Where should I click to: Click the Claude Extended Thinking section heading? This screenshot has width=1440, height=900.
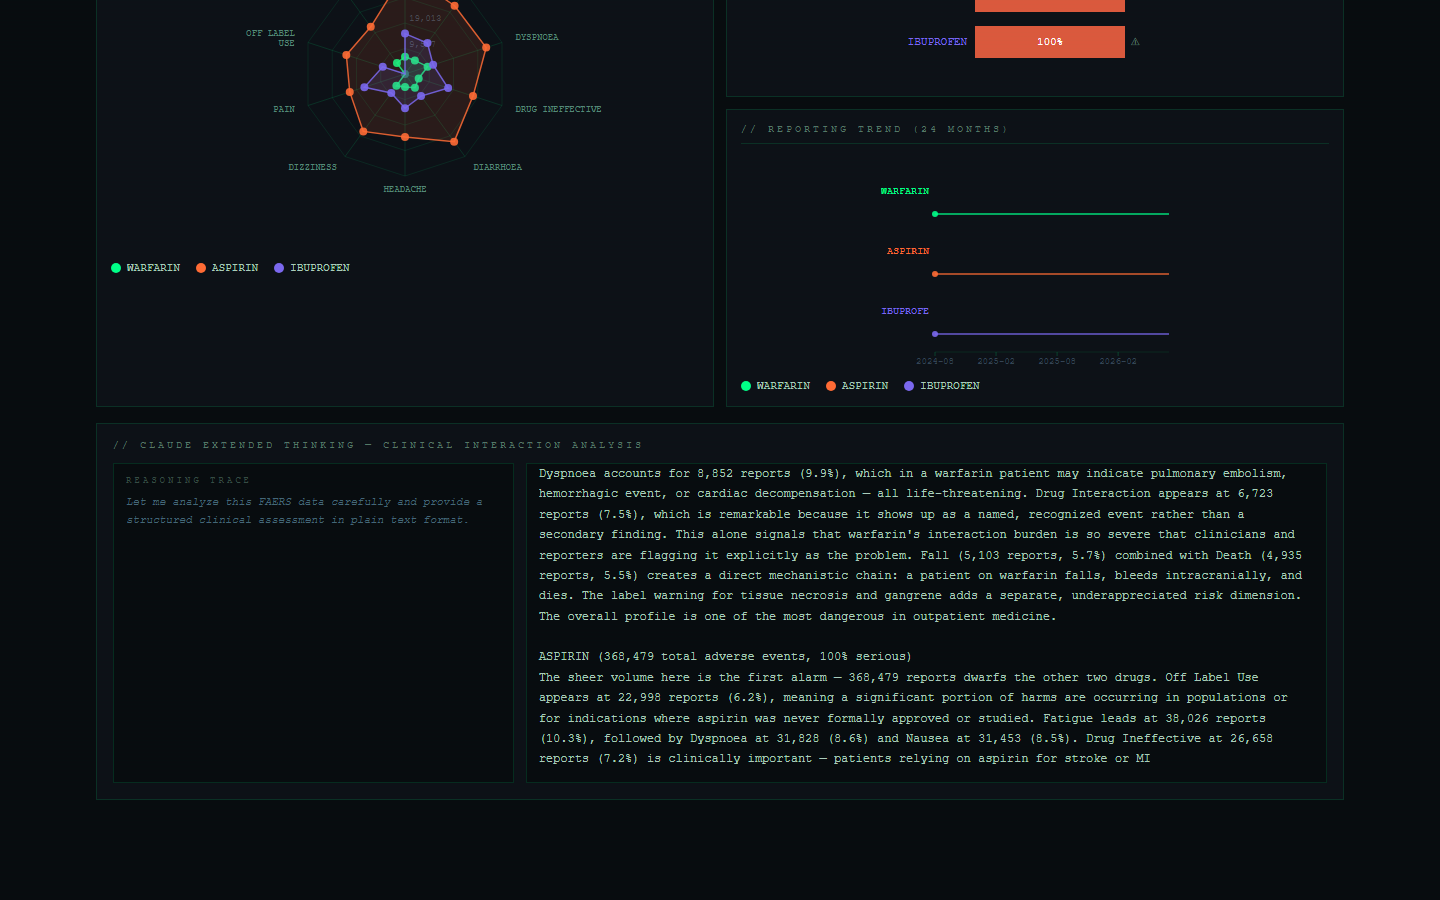coord(378,445)
